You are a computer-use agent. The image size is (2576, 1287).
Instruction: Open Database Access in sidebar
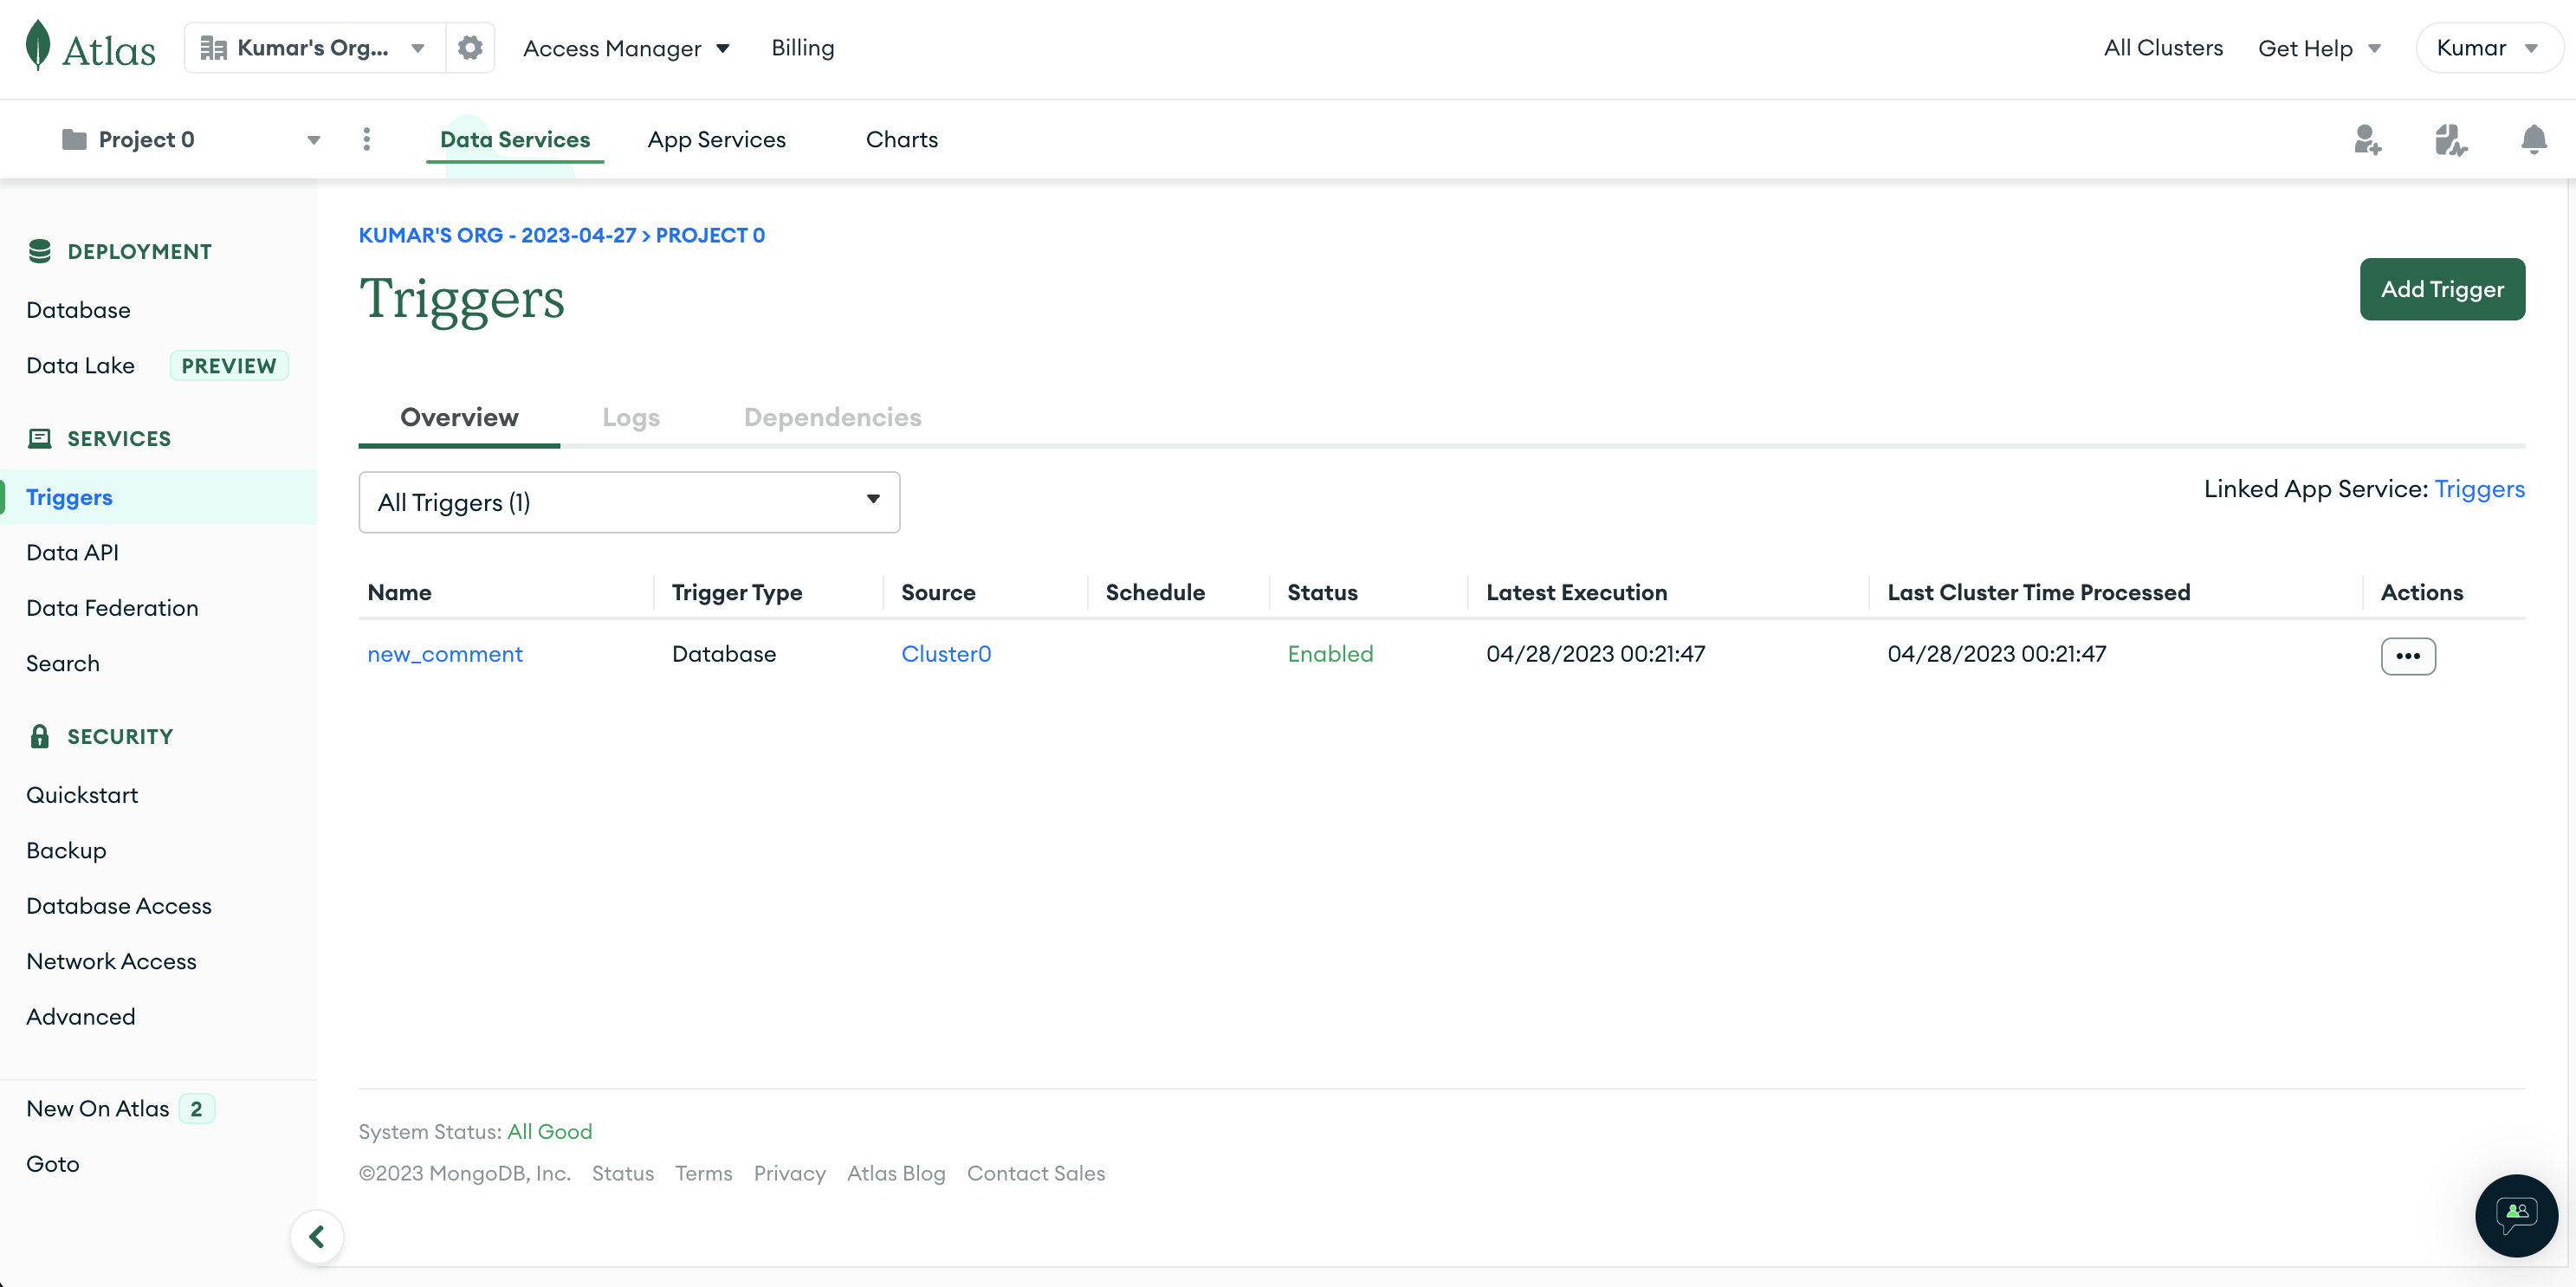[x=119, y=906]
